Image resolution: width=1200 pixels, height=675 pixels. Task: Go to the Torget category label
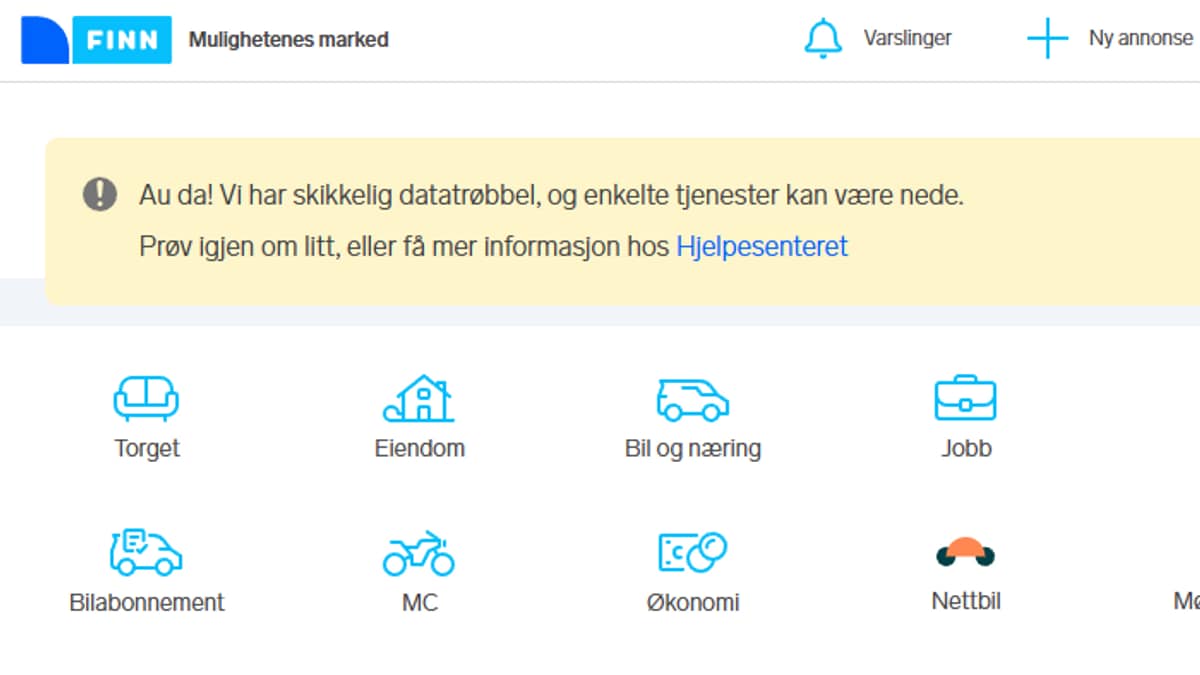point(147,448)
